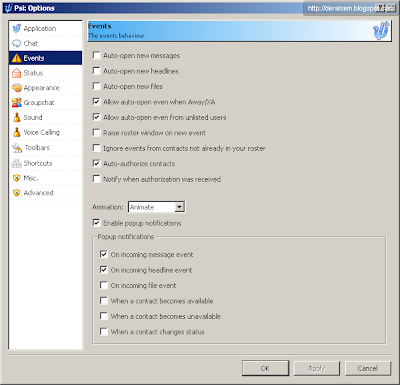Uncheck On incoming headline event
This screenshot has width=400, height=385.
click(x=104, y=270)
